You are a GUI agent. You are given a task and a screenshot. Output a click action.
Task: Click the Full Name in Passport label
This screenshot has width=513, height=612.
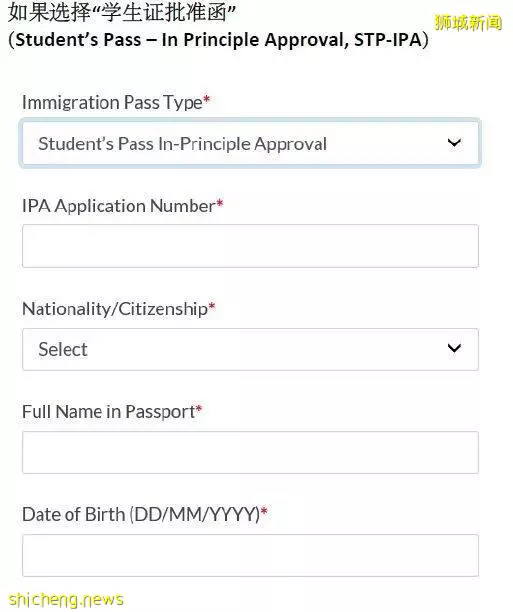pos(109,412)
